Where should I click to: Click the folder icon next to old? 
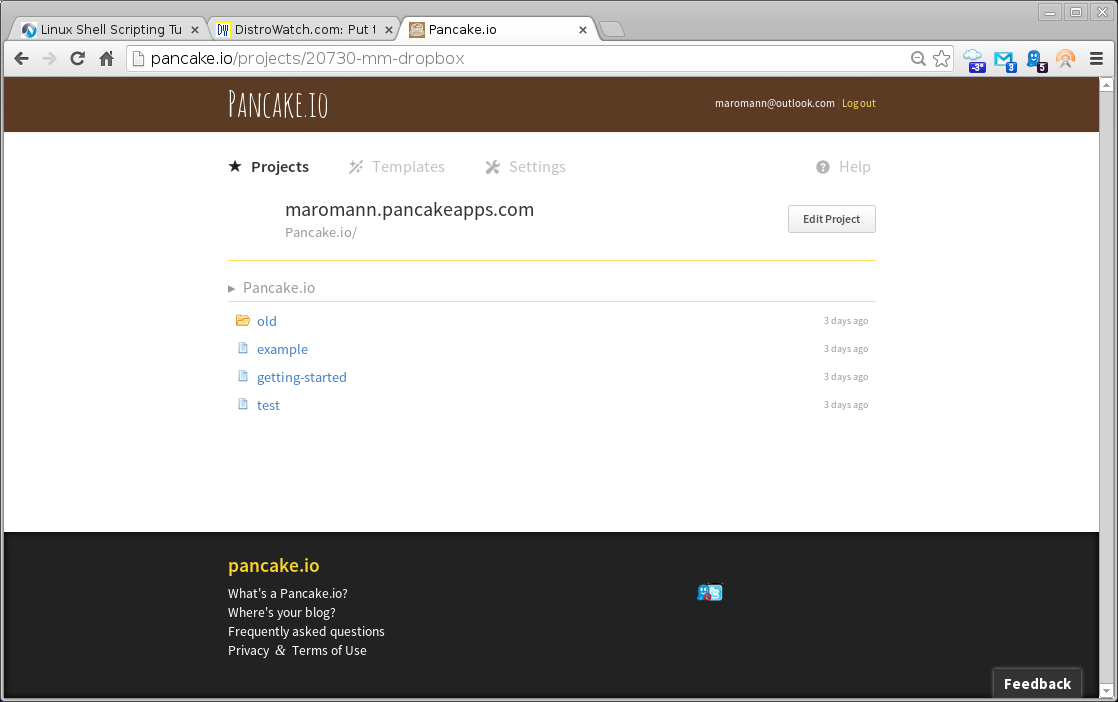[243, 321]
